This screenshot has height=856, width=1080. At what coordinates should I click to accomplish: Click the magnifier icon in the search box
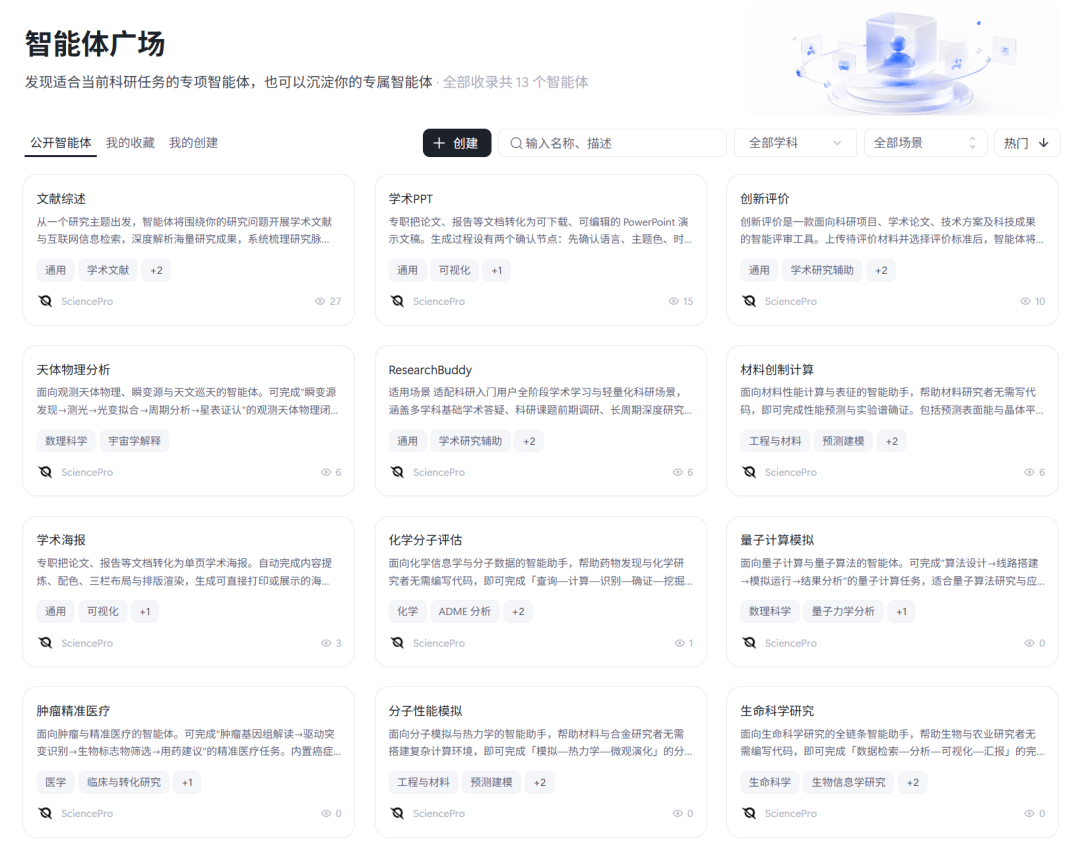[x=516, y=143]
